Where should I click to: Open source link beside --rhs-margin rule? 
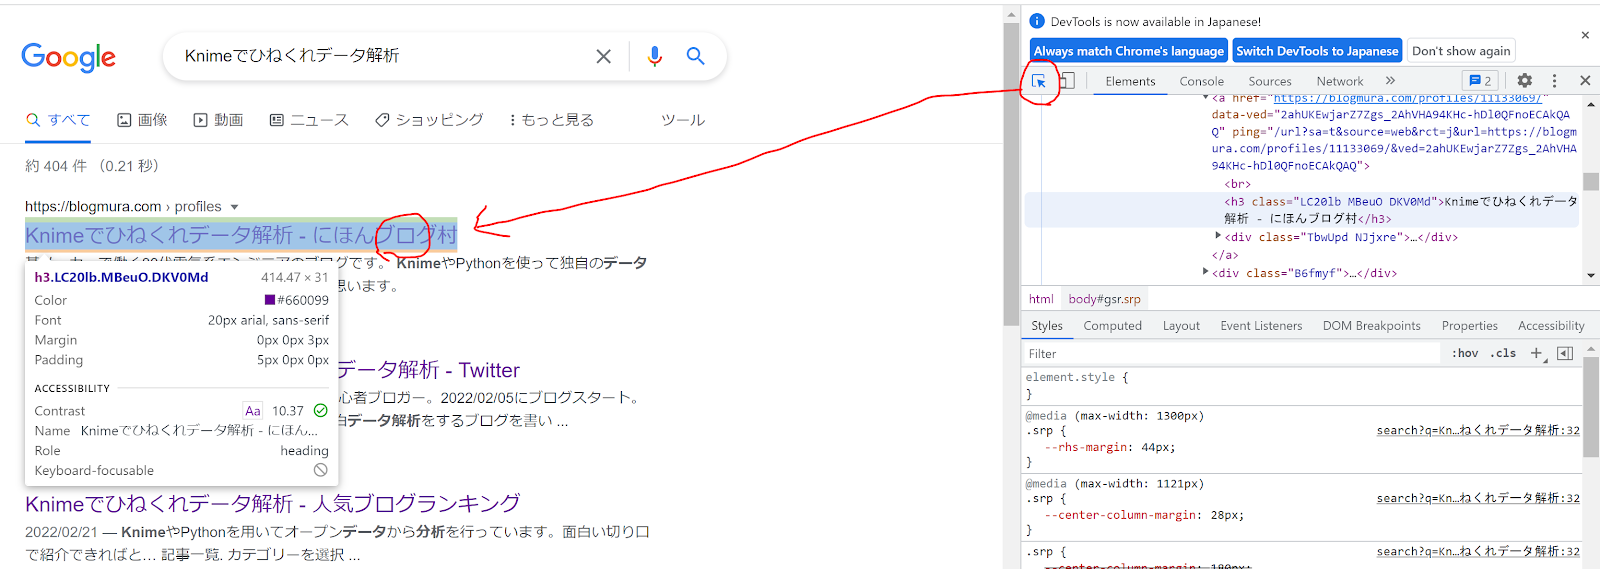(x=1478, y=430)
